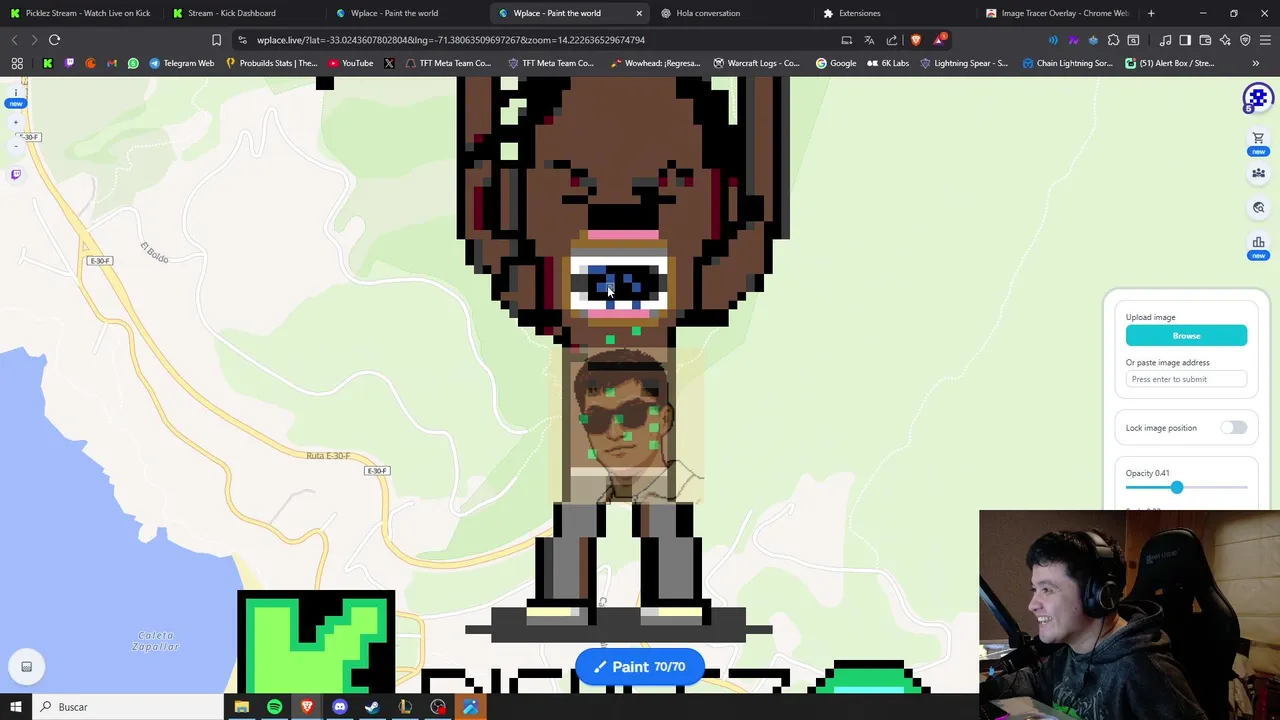Viewport: 1280px width, 720px height.
Task: Open the Wplace store cart icon
Action: [x=1258, y=139]
